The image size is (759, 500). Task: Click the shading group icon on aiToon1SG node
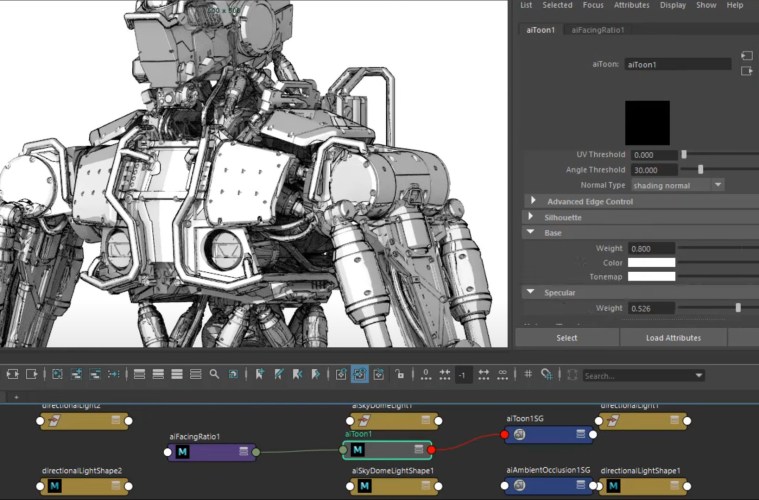pos(520,434)
